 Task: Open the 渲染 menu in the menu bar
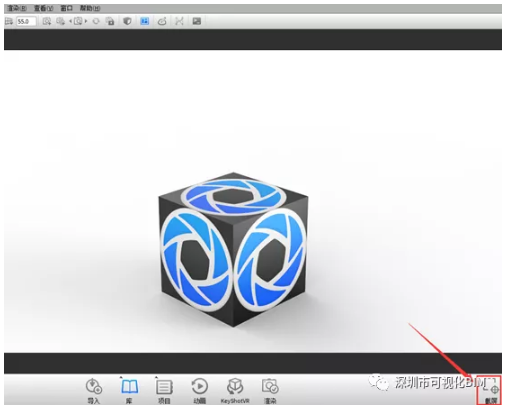coord(16,8)
